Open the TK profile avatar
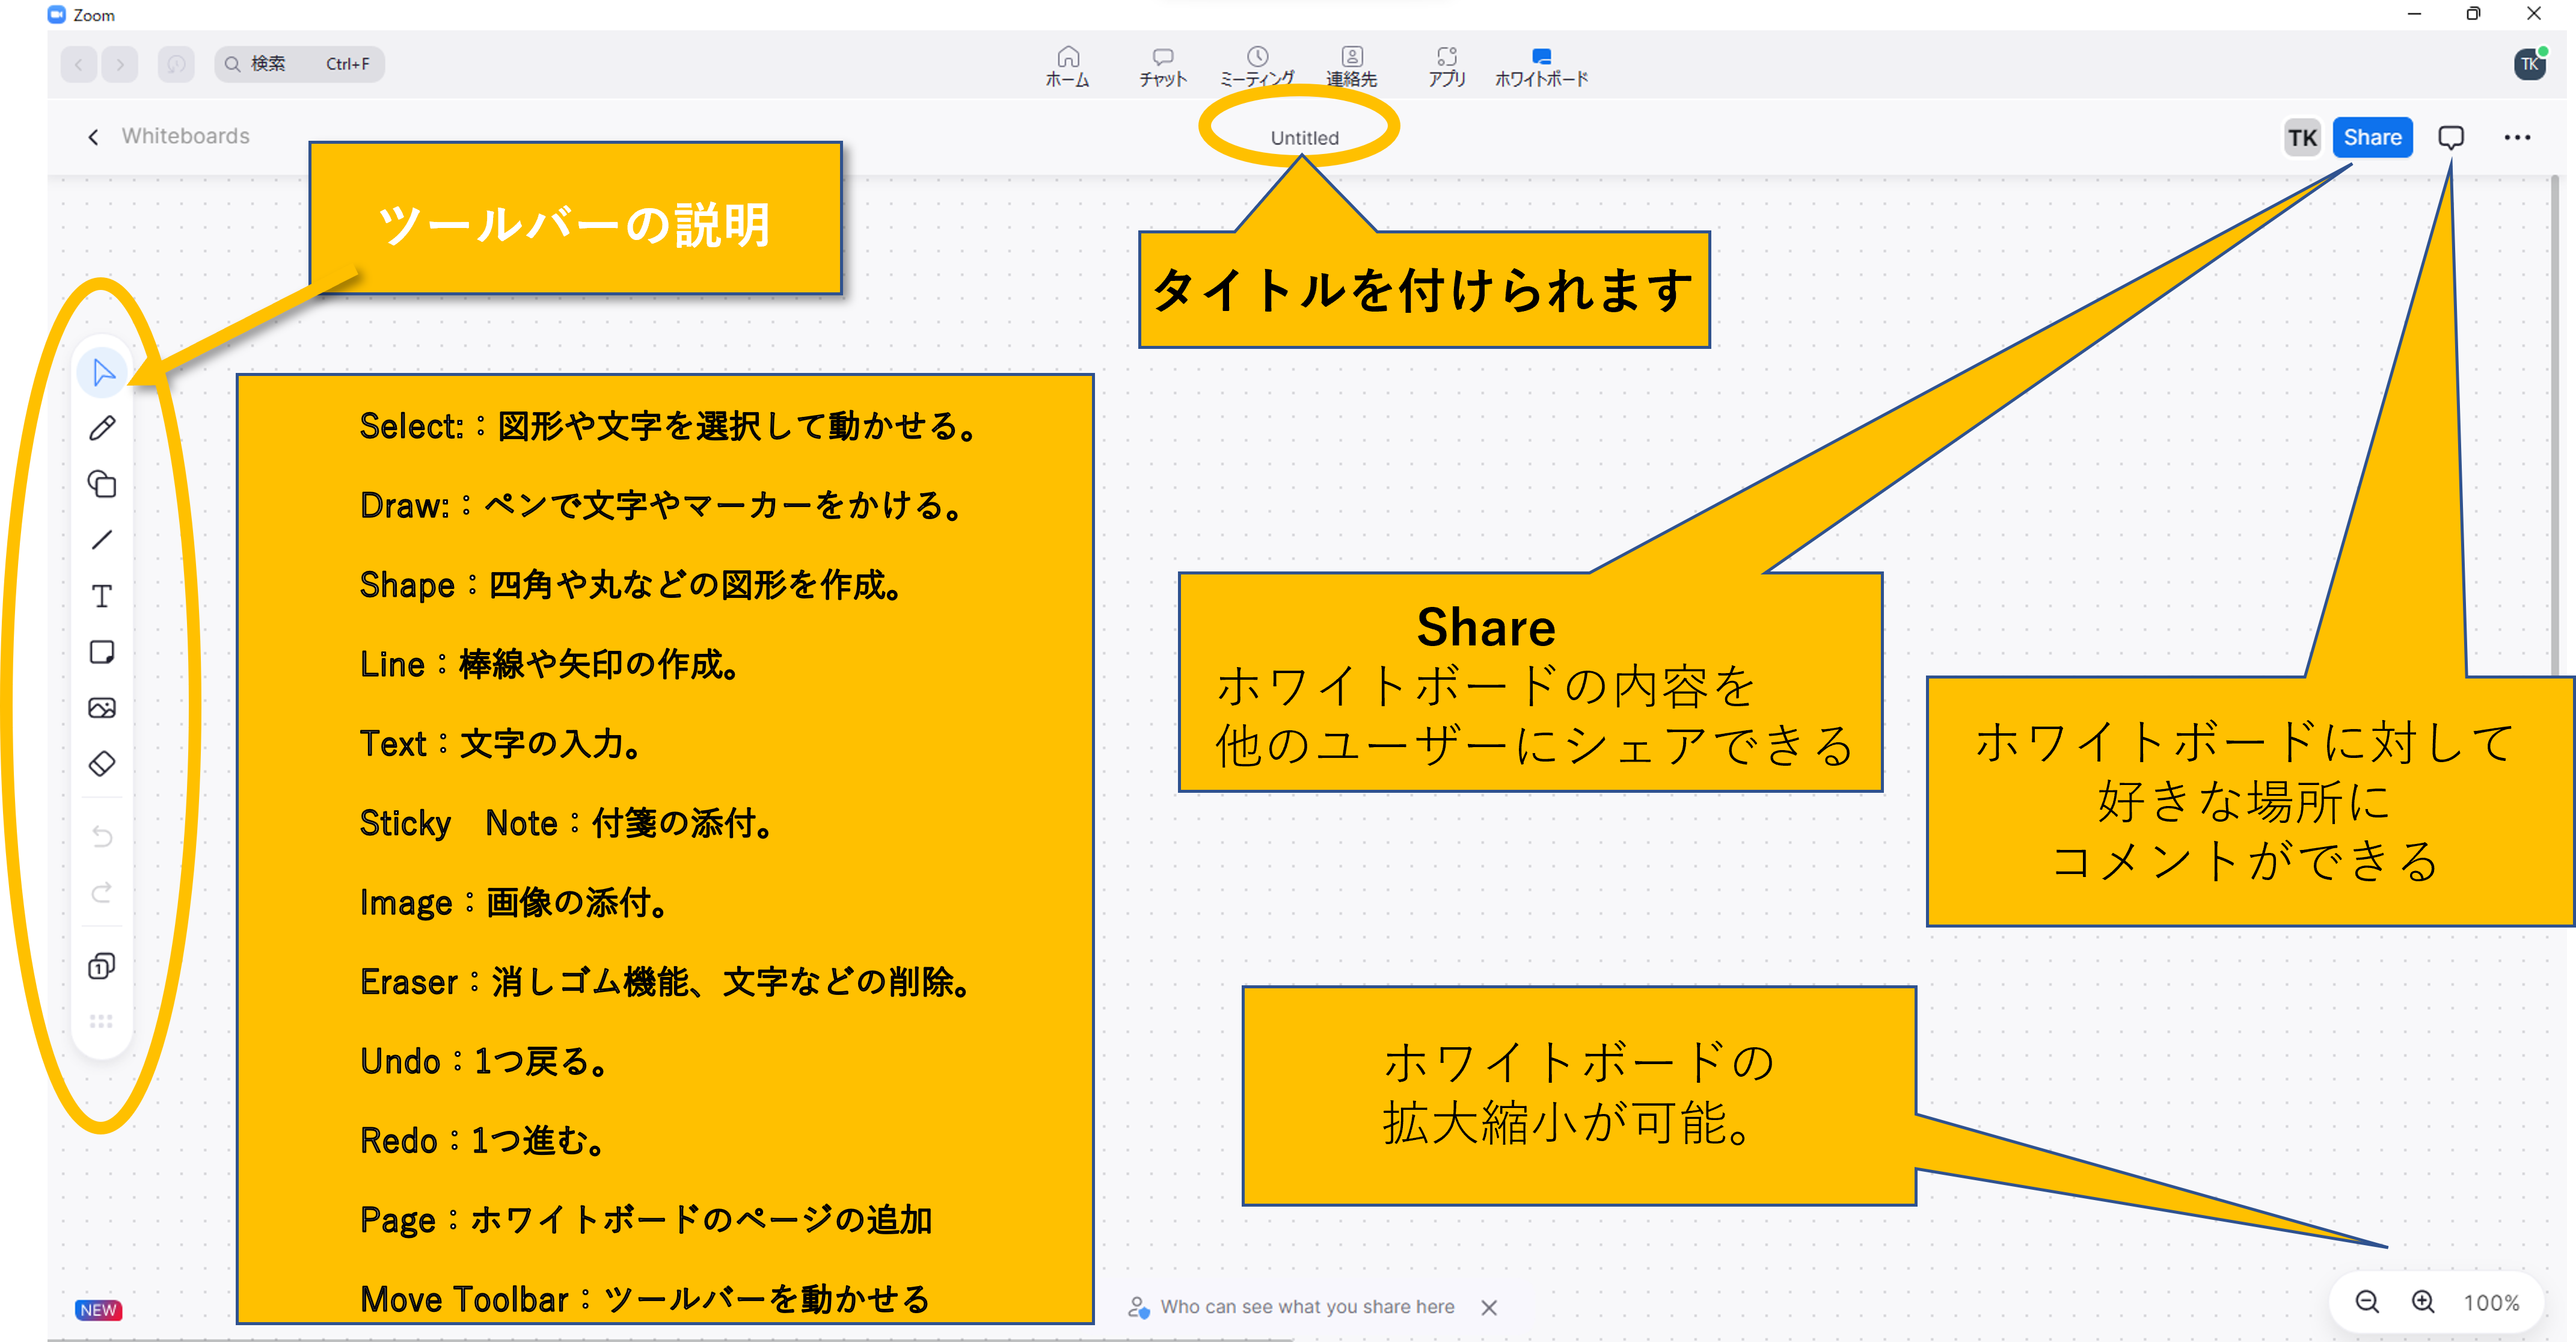This screenshot has height=1342, width=2576. click(2530, 64)
